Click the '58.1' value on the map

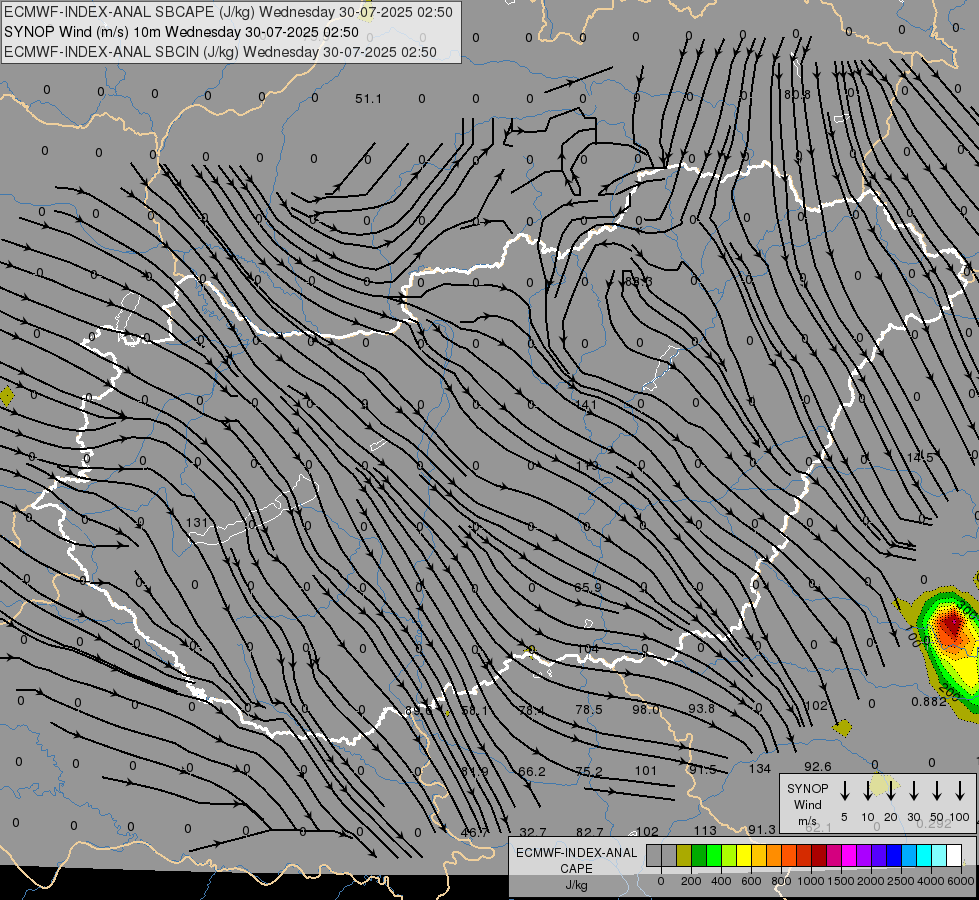click(x=475, y=711)
